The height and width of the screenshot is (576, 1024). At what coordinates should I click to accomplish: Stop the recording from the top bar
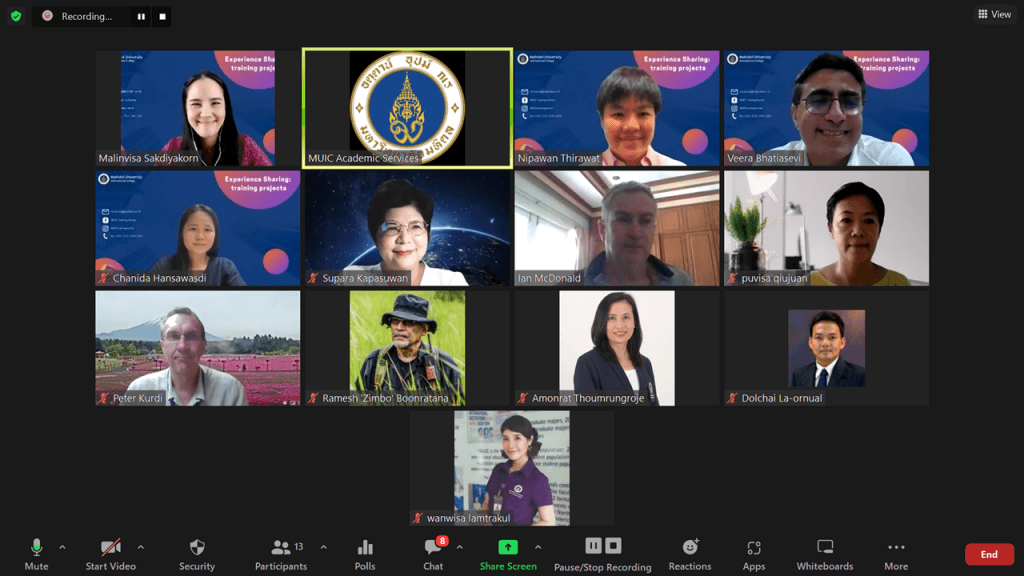(162, 17)
